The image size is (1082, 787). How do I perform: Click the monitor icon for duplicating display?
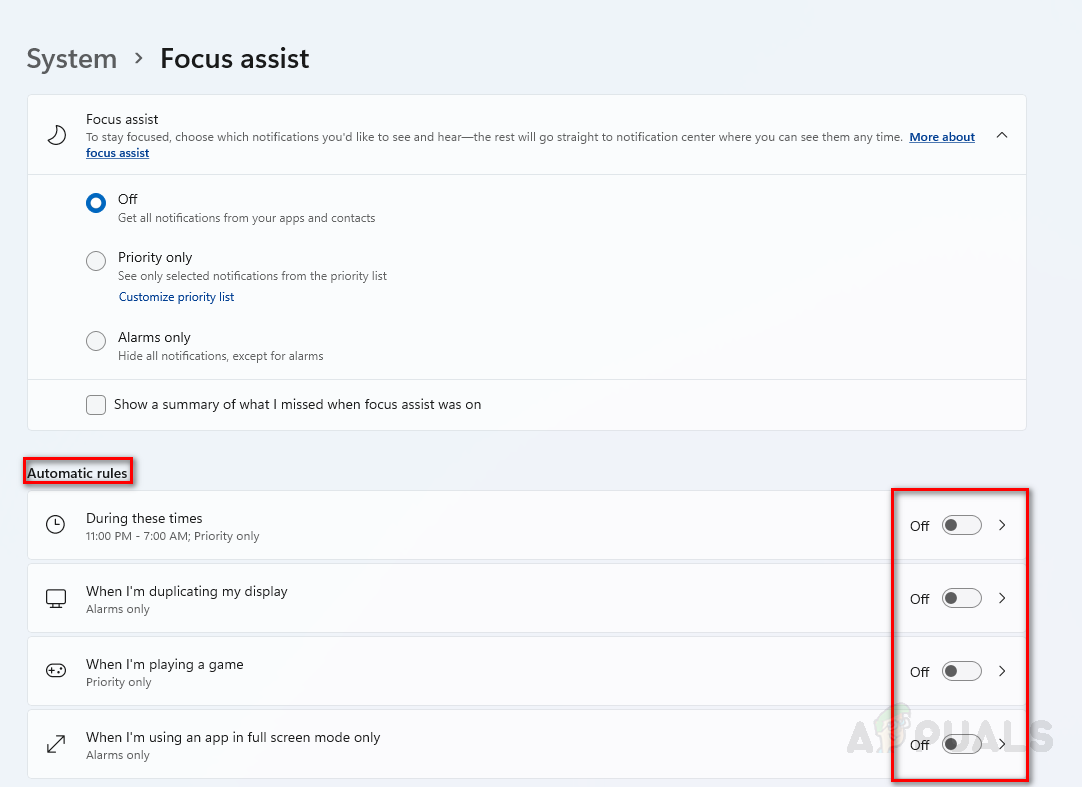tap(56, 598)
